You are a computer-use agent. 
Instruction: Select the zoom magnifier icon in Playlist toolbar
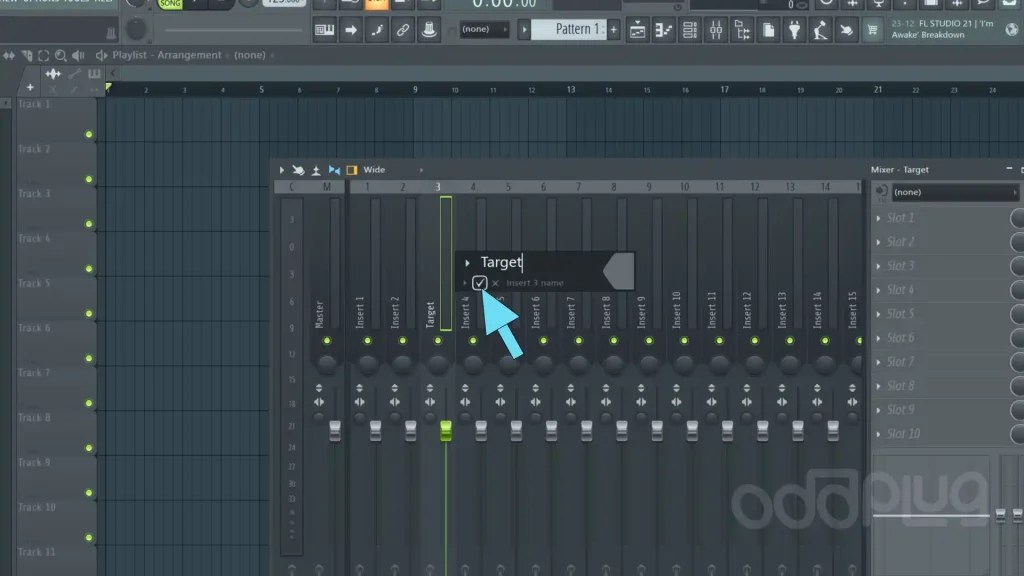tap(62, 55)
